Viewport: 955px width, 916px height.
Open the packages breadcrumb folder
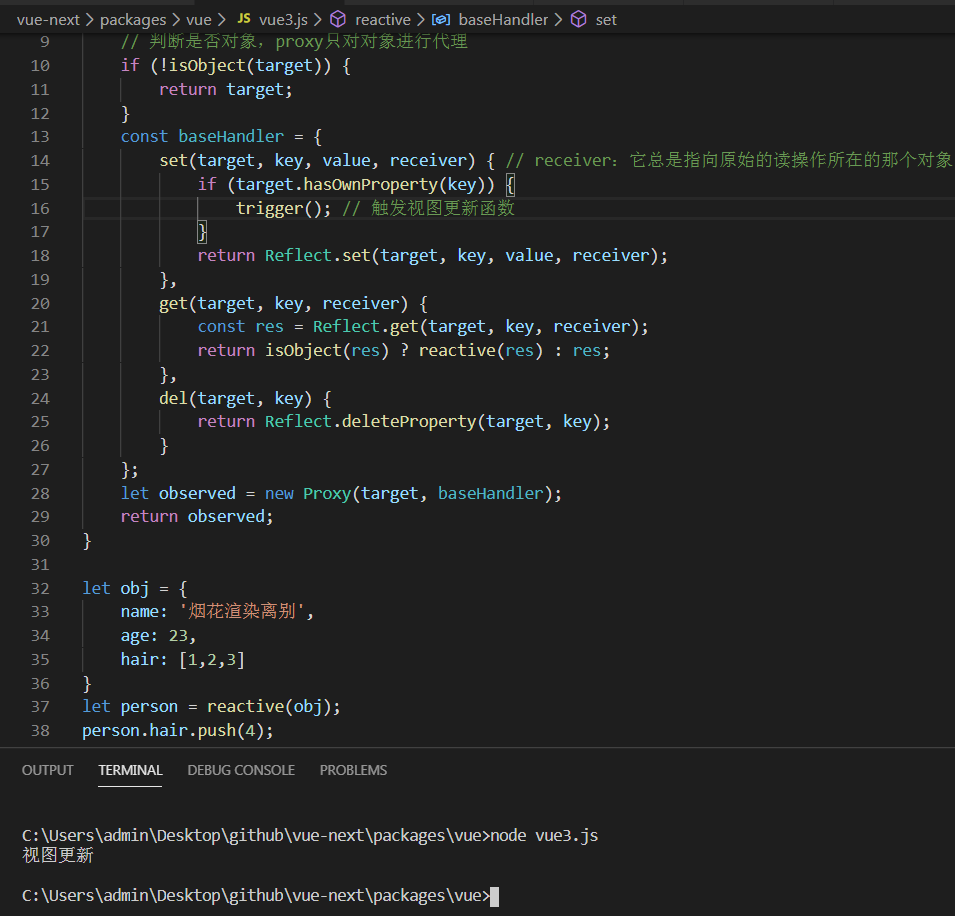click(133, 20)
